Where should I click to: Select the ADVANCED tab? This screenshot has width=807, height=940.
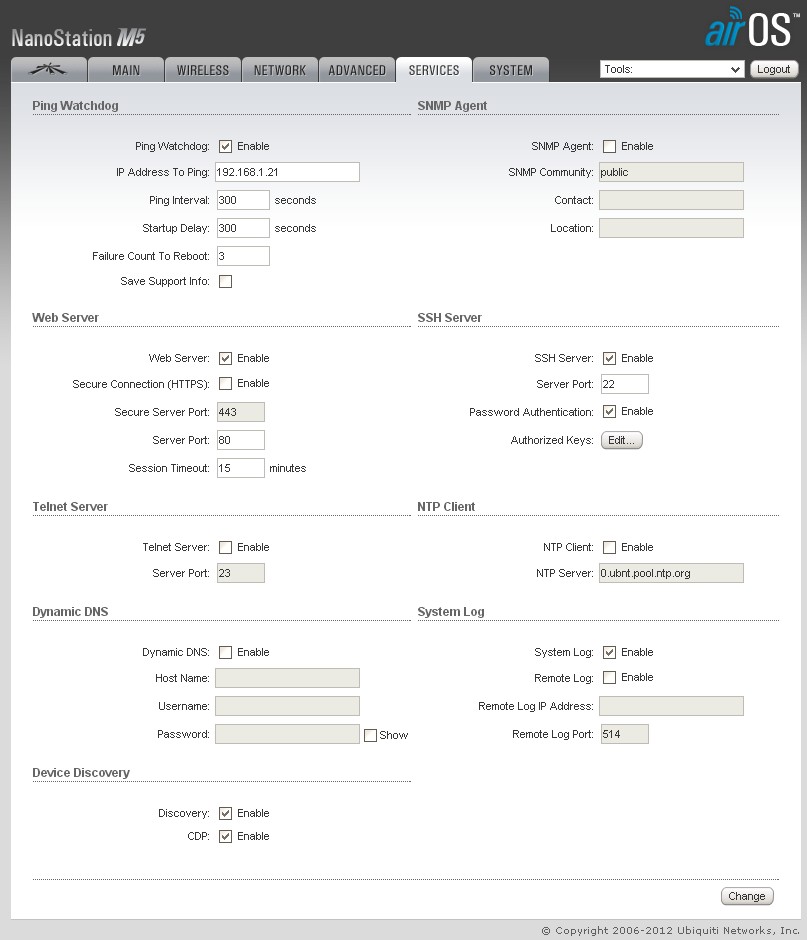[x=357, y=70]
